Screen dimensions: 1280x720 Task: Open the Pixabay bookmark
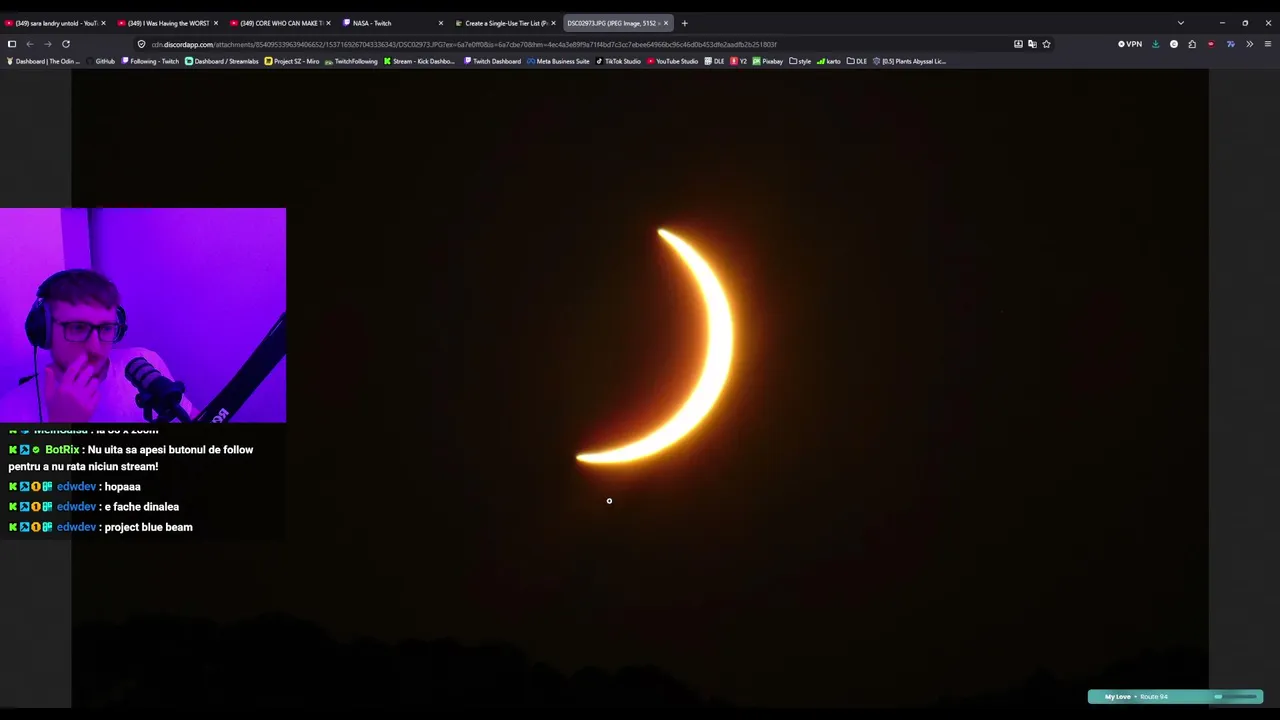tap(768, 61)
